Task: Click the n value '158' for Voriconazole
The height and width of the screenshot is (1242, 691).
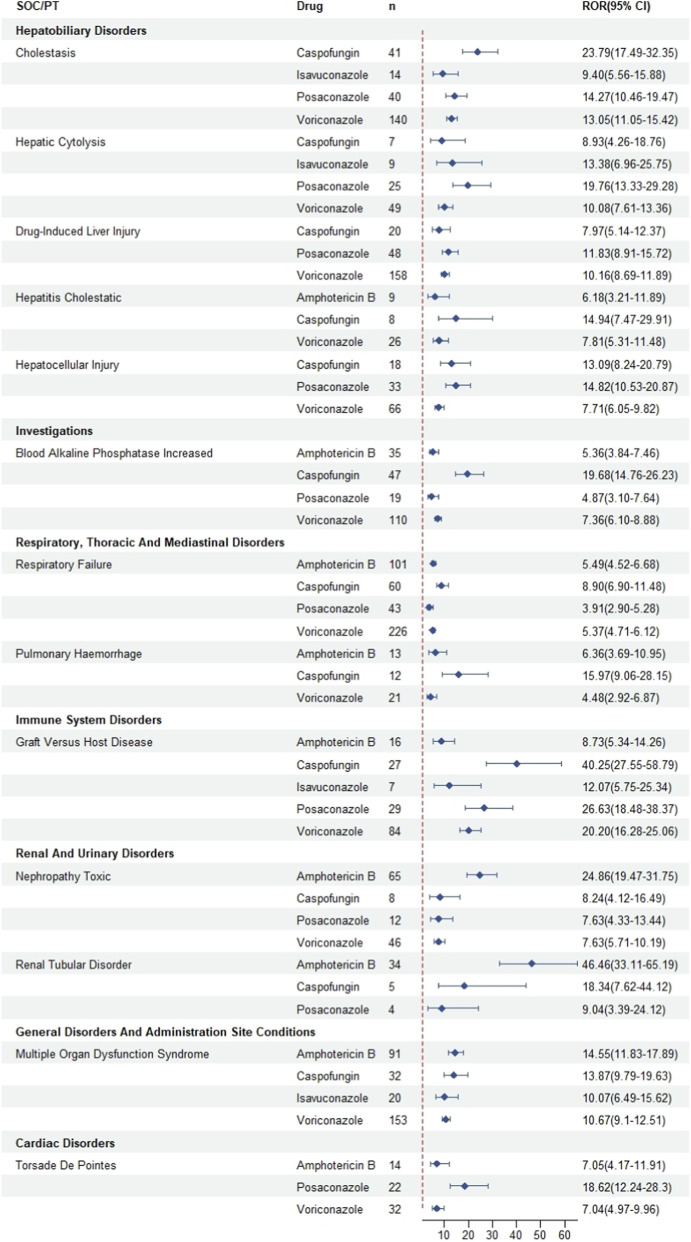Action: pyautogui.click(x=398, y=275)
